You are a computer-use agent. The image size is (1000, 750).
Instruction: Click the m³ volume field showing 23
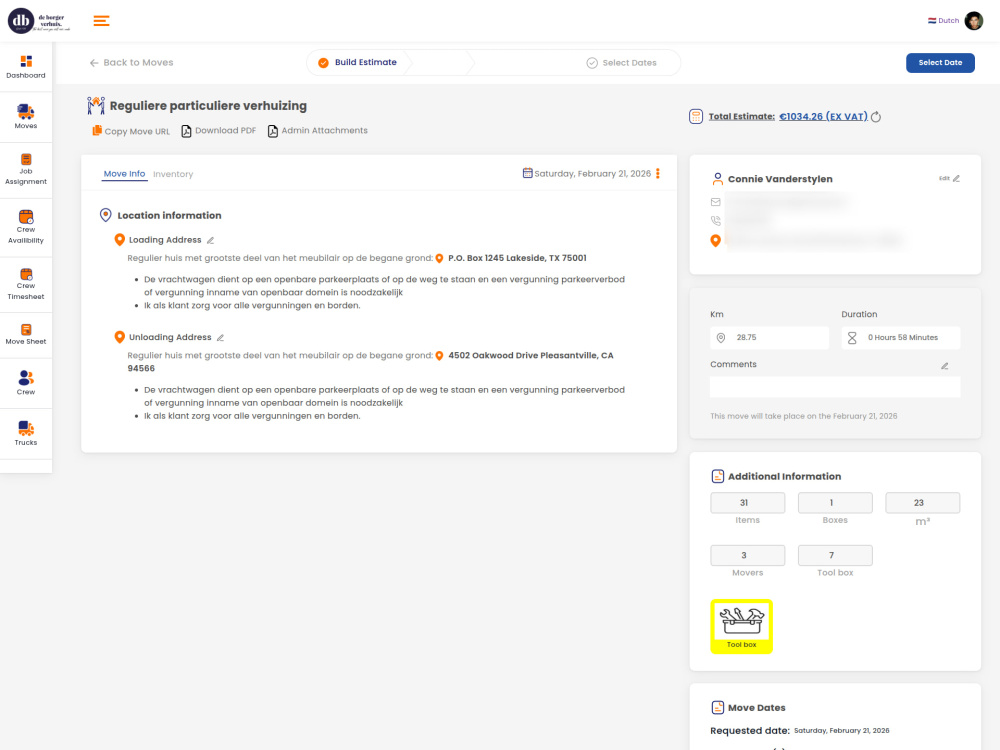922,503
